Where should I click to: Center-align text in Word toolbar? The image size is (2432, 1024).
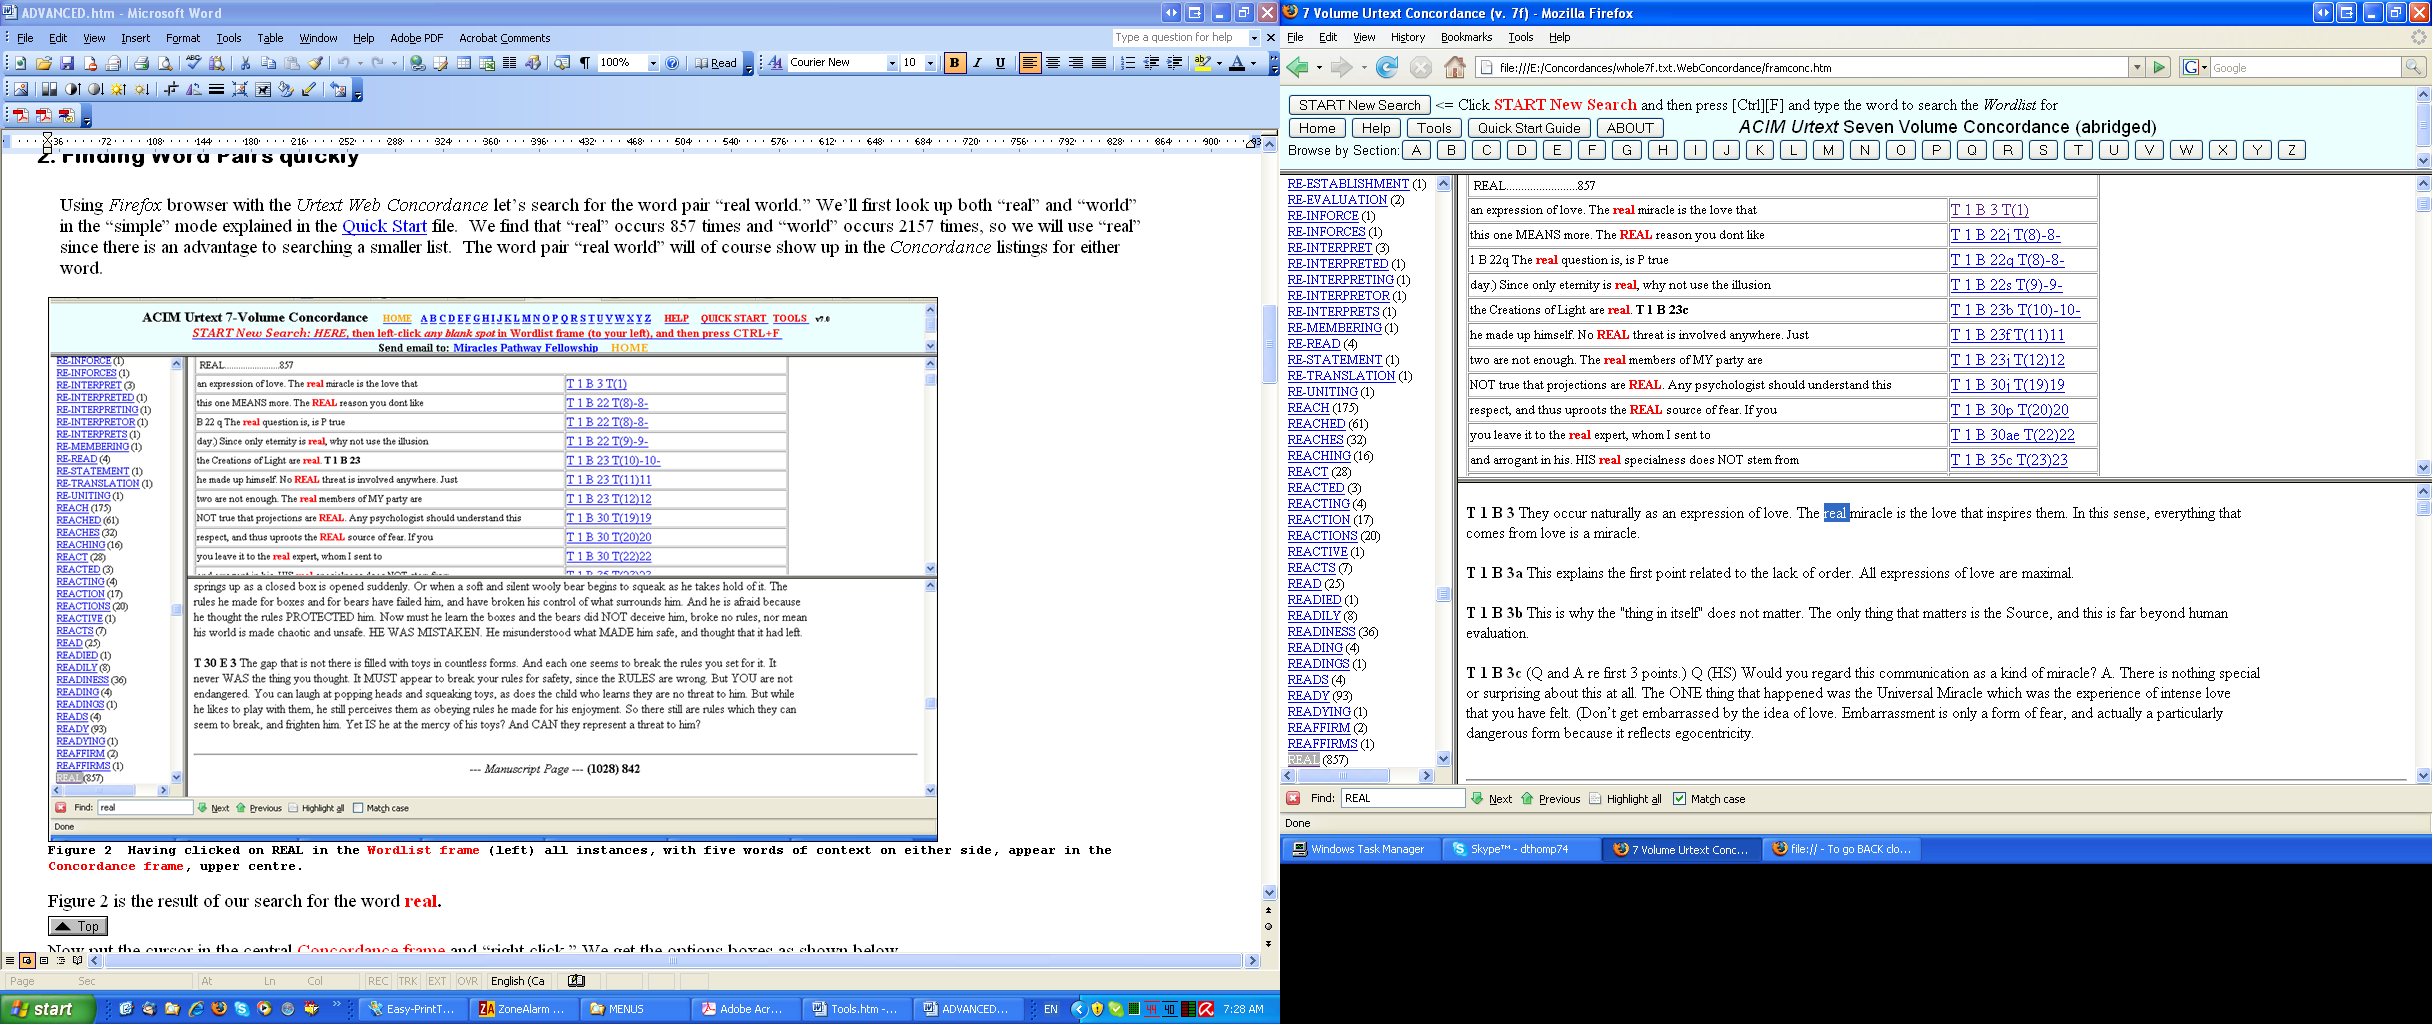pyautogui.click(x=1053, y=63)
